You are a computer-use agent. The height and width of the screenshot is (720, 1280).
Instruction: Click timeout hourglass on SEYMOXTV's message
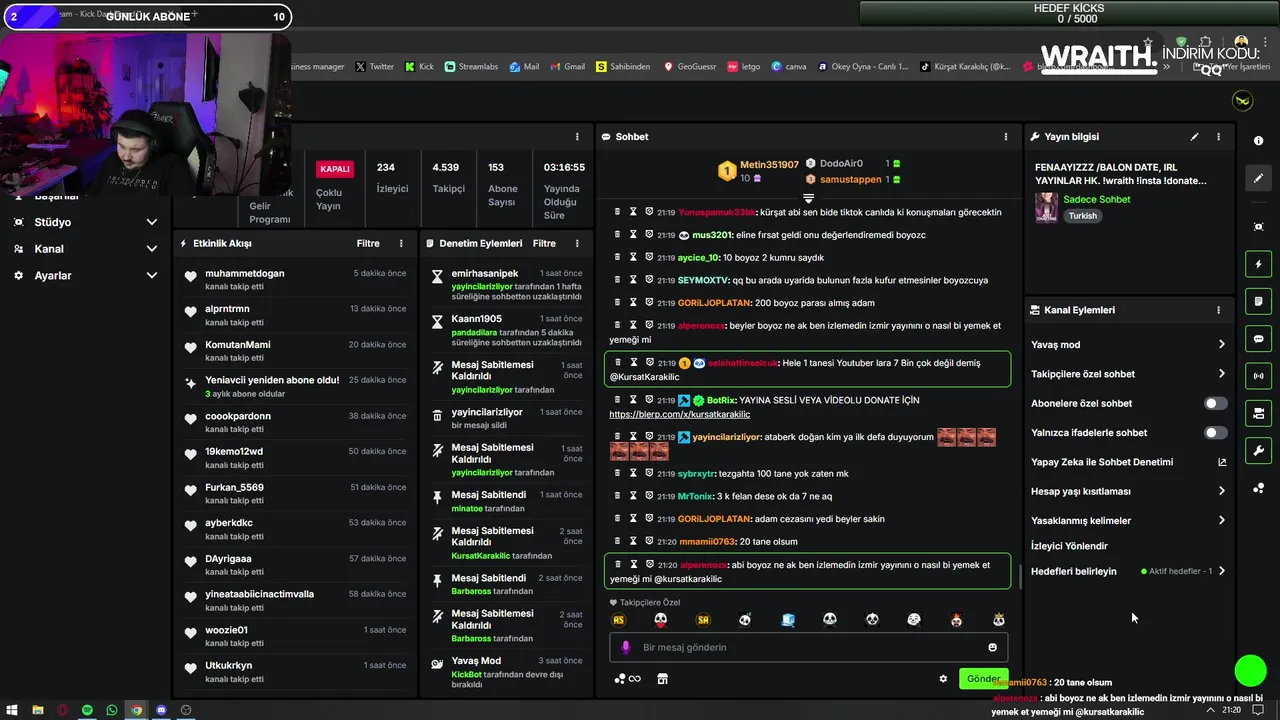(x=633, y=280)
